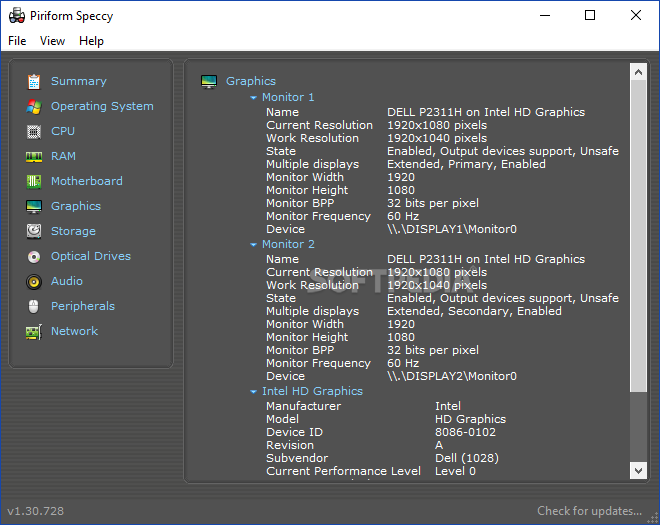Open the Audio section label

pos(67,281)
